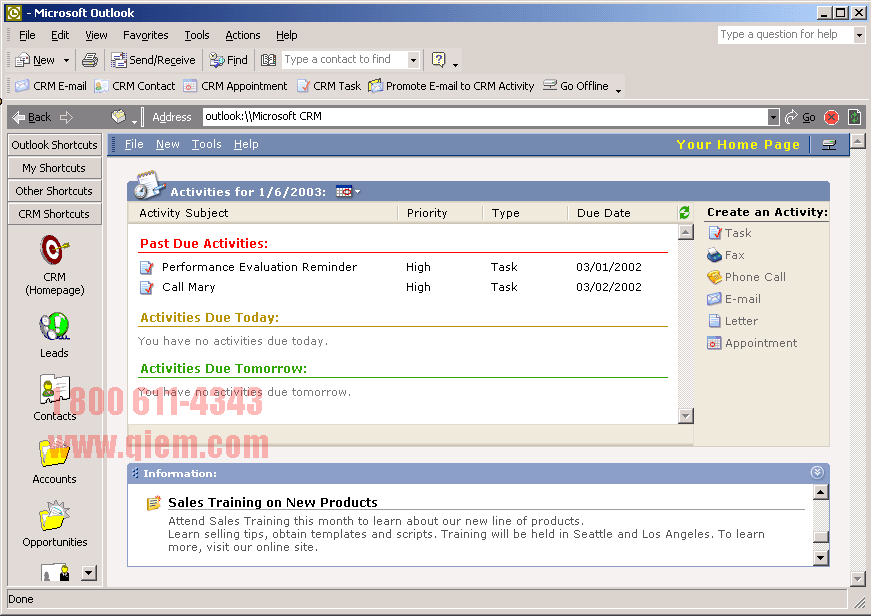Viewport: 871px width, 616px height.
Task: Open the Actions menu
Action: (x=243, y=35)
